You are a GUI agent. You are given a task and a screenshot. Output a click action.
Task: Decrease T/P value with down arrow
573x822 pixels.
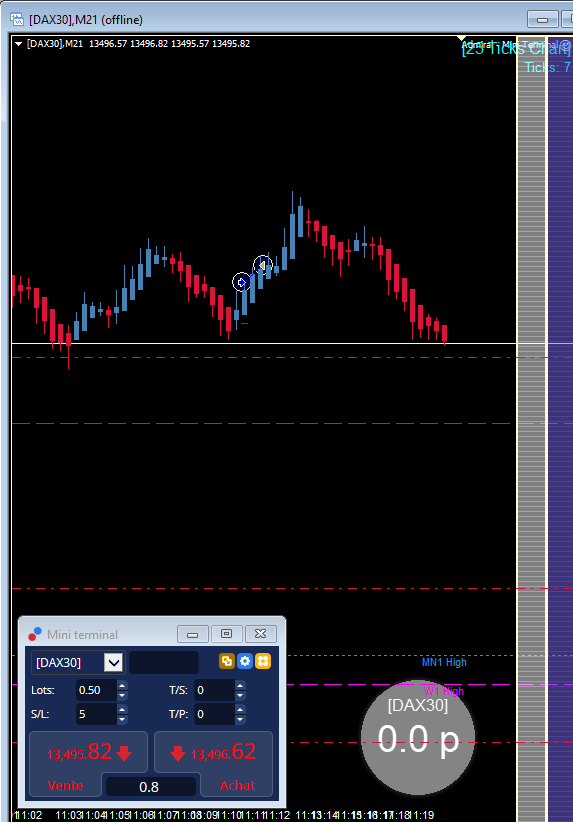tap(240, 719)
